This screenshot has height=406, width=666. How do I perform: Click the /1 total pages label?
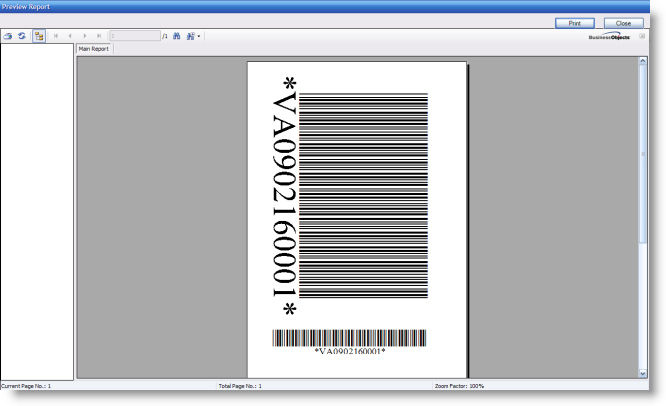click(x=164, y=37)
